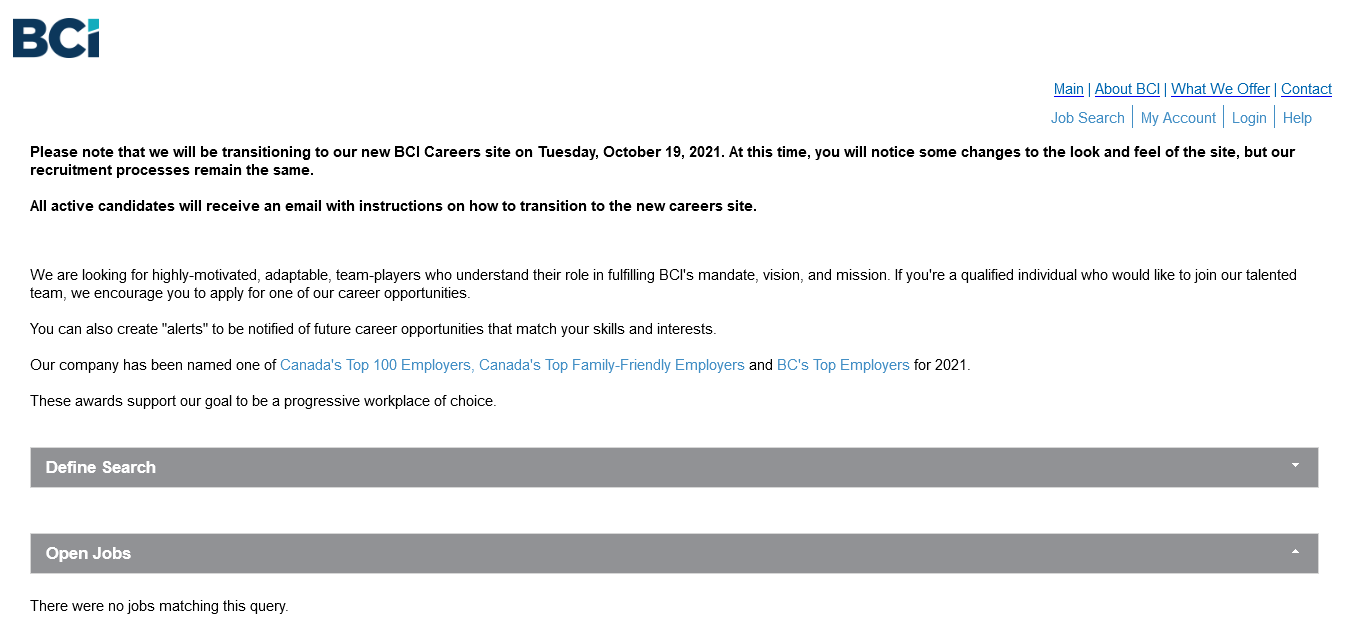Open the My Account tab

(1178, 118)
